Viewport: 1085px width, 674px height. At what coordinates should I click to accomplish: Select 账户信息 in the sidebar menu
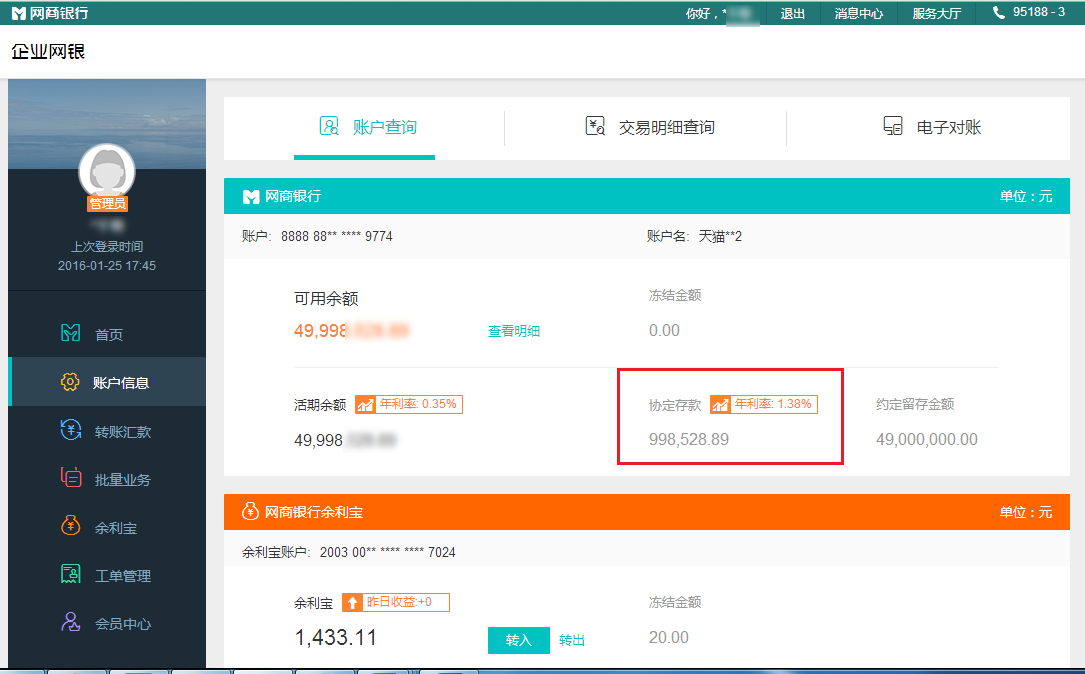coord(107,382)
